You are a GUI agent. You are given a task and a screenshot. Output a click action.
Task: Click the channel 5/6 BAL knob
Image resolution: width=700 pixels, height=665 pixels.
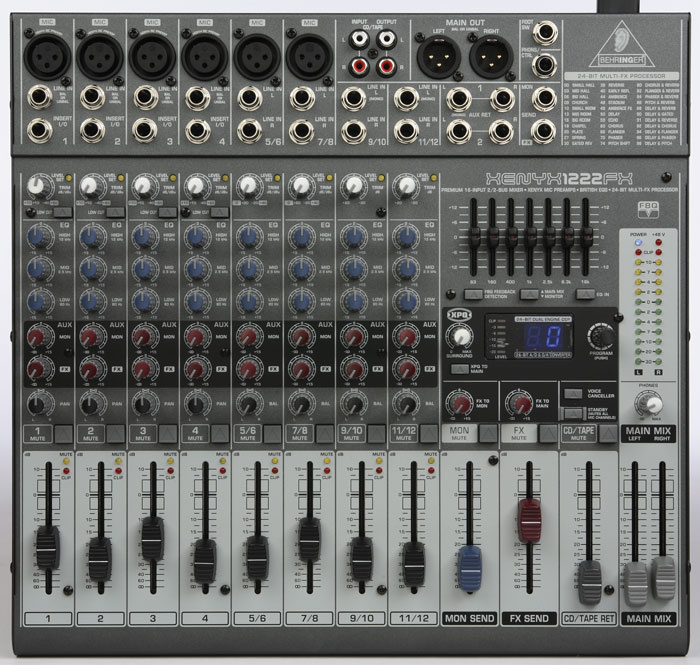pyautogui.click(x=248, y=404)
